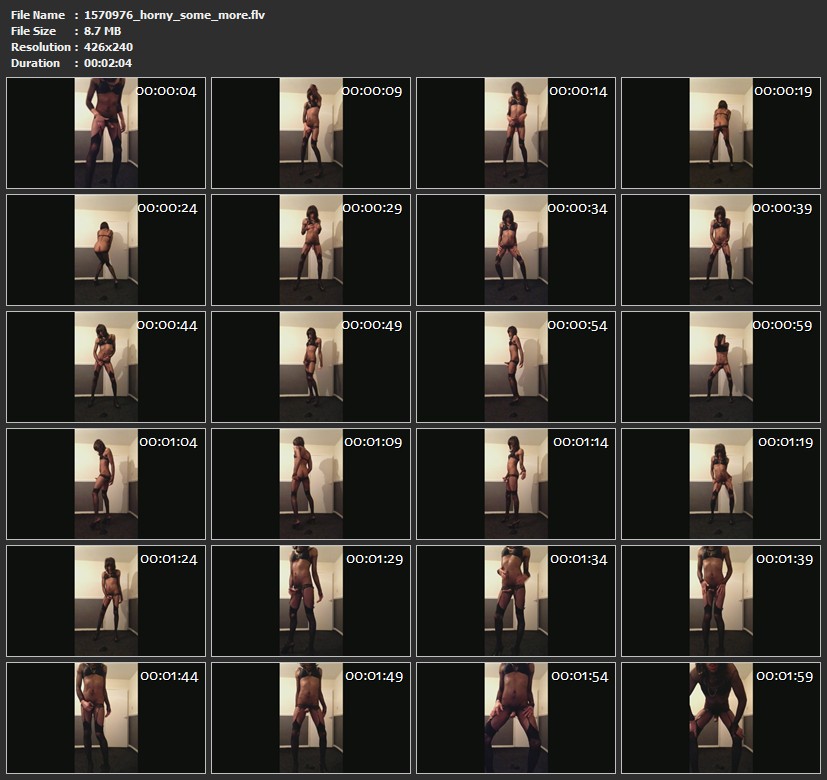827x780 pixels.
Task: Click the 00:01:24 timestamp label
Action: click(x=169, y=559)
